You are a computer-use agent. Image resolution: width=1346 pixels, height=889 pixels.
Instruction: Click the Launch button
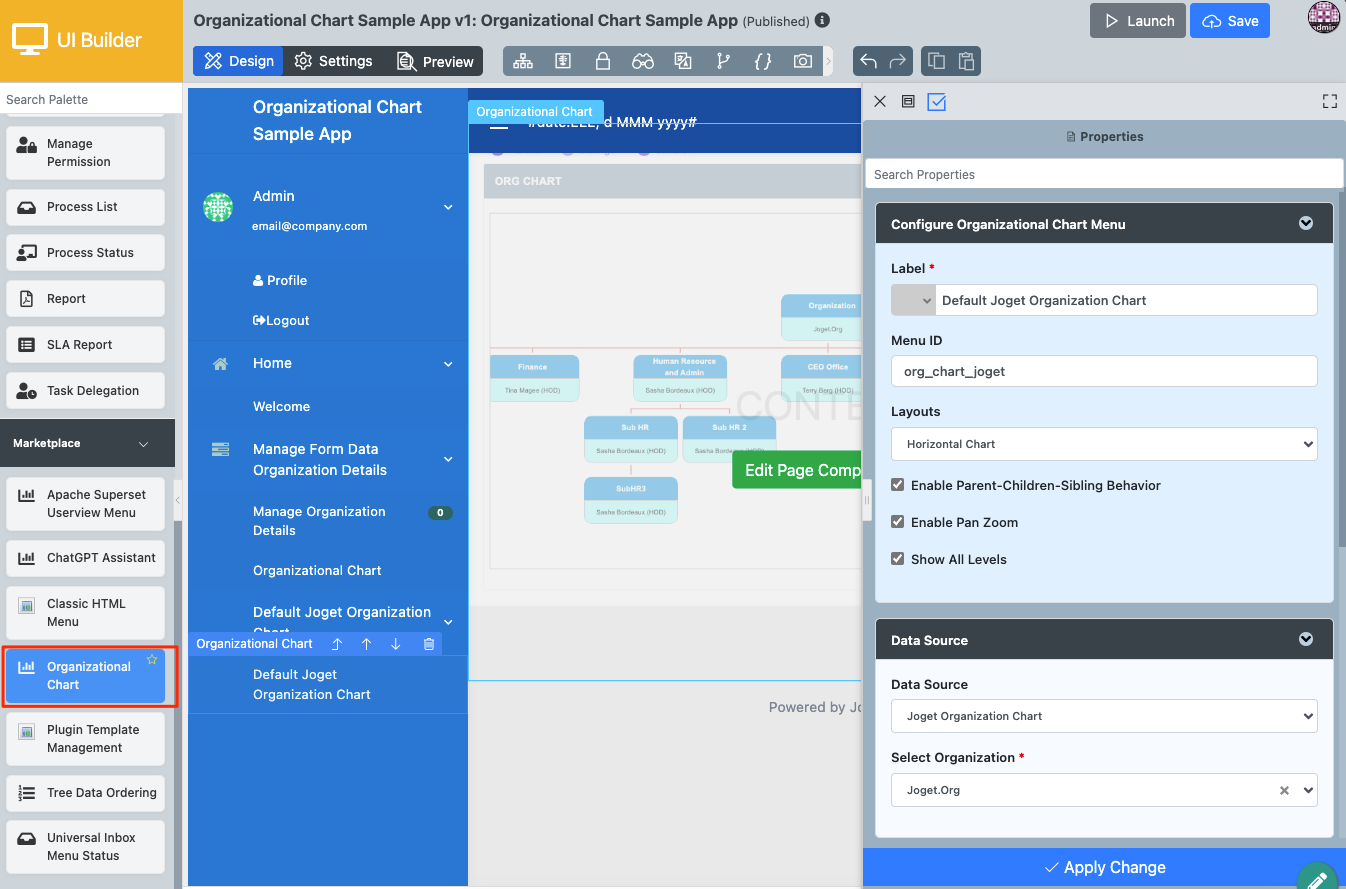[x=1138, y=21]
